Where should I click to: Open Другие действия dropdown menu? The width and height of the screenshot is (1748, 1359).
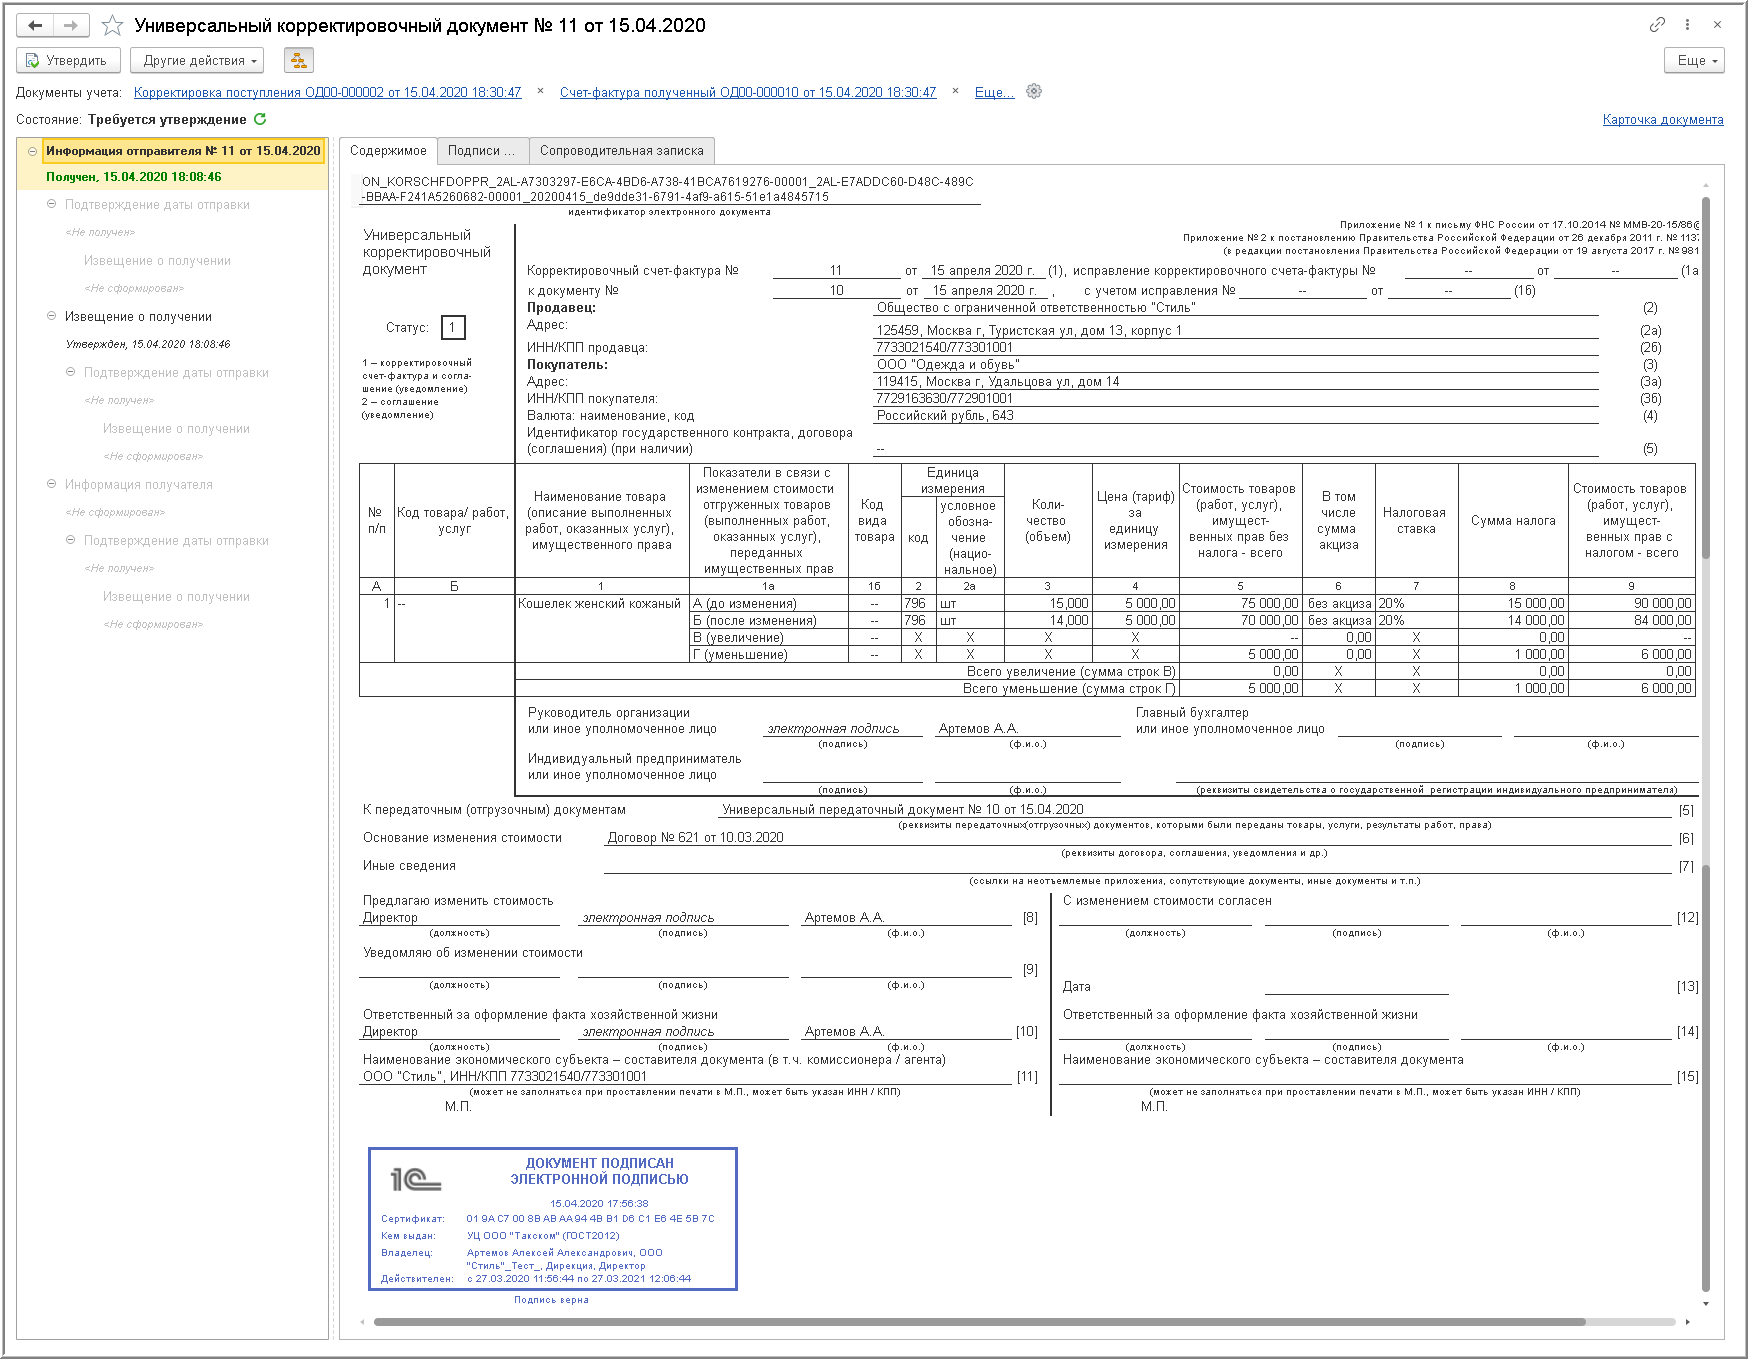(197, 61)
